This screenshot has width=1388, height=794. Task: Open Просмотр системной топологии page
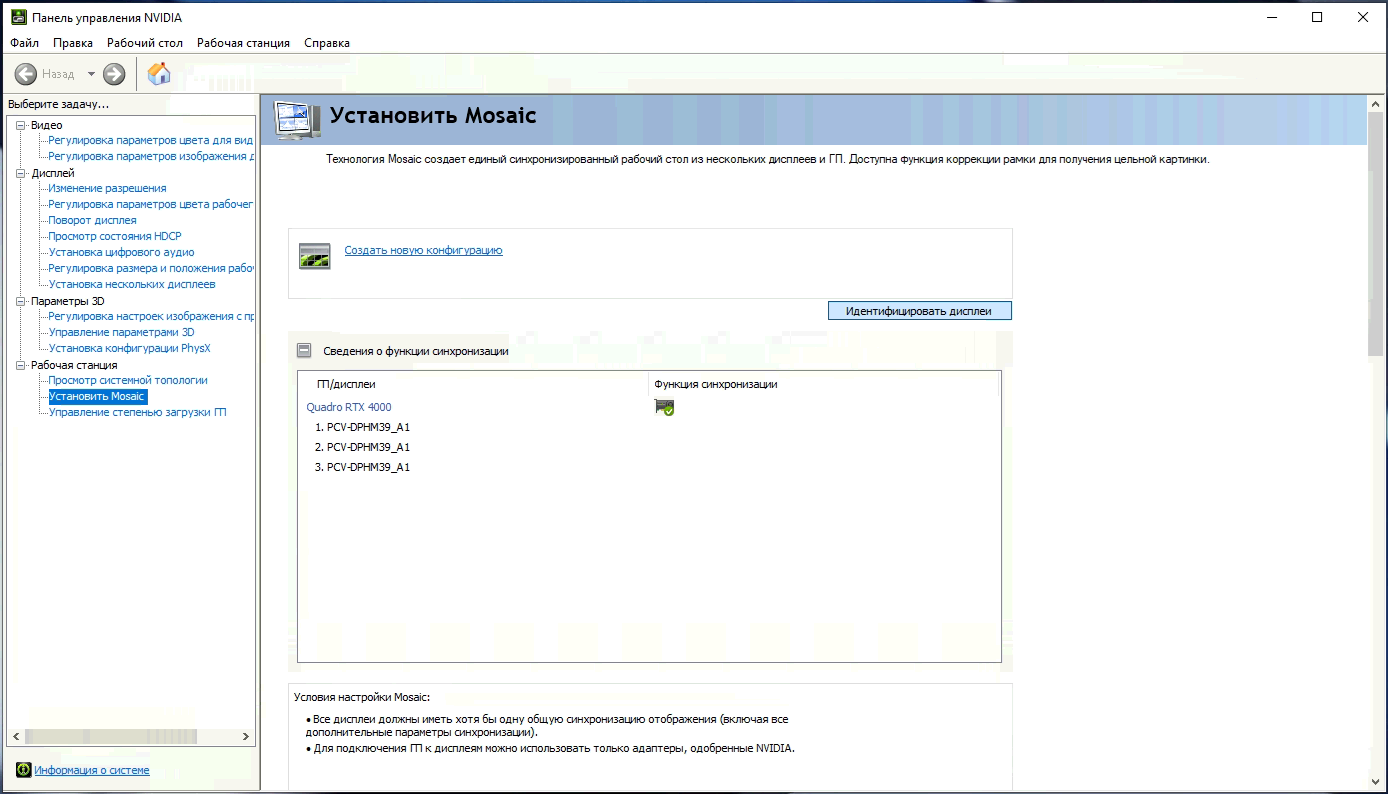(128, 380)
